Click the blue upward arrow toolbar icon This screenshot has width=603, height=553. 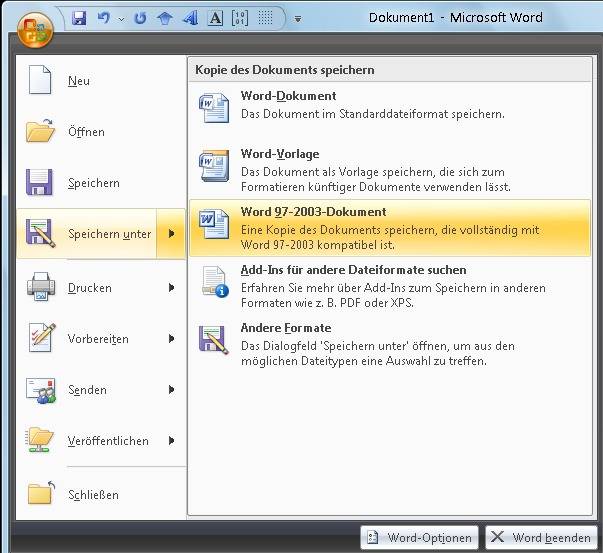pos(165,18)
